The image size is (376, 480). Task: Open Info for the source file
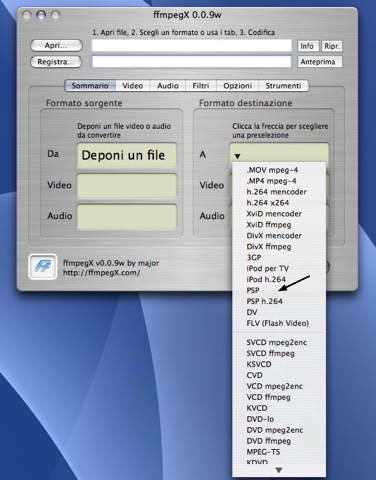308,46
